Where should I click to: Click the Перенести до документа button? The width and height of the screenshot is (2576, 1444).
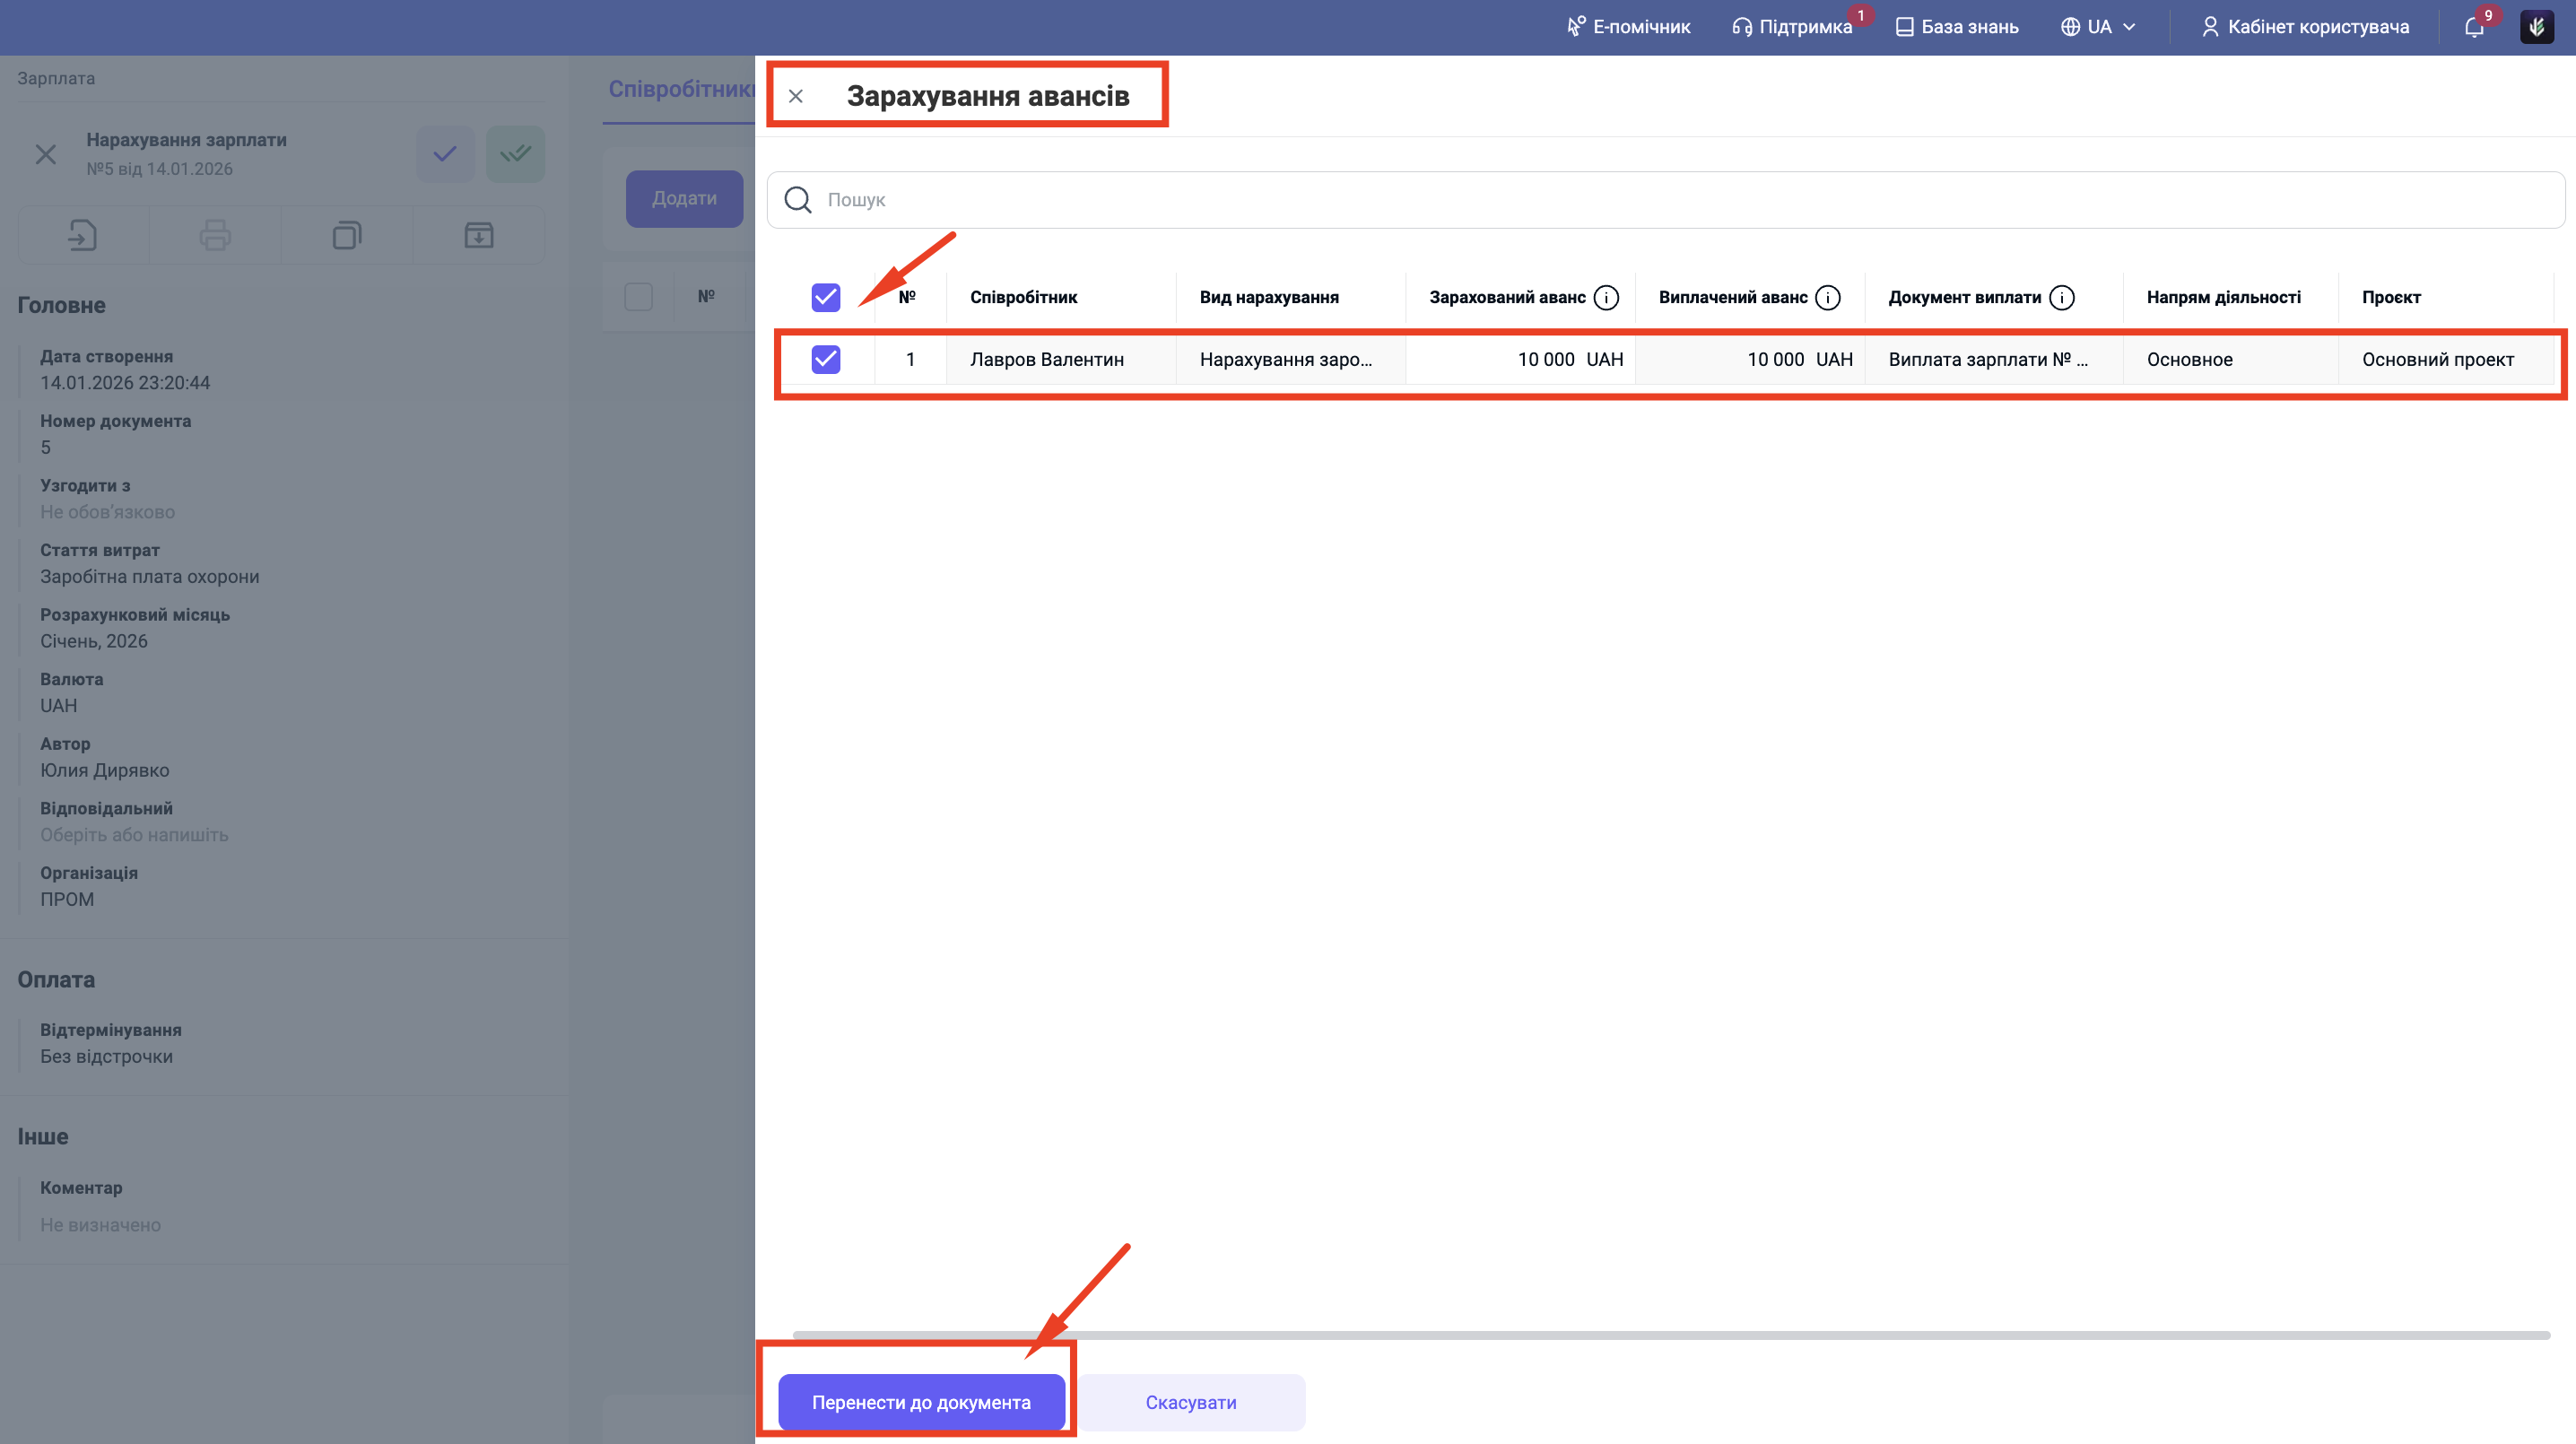point(921,1402)
